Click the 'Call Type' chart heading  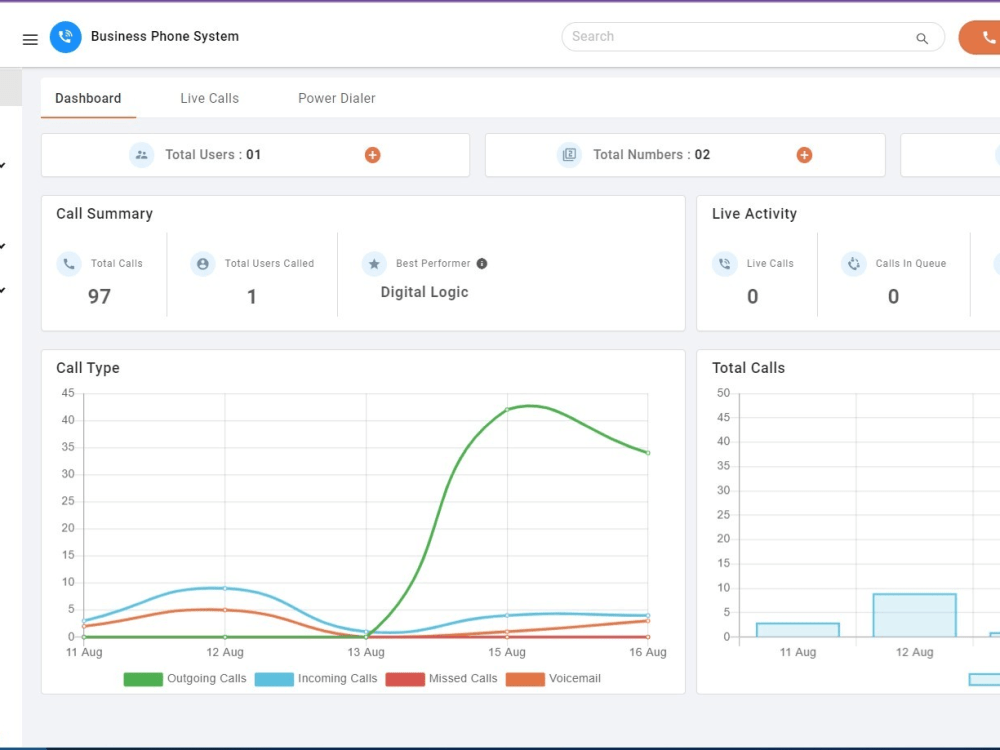coord(88,368)
